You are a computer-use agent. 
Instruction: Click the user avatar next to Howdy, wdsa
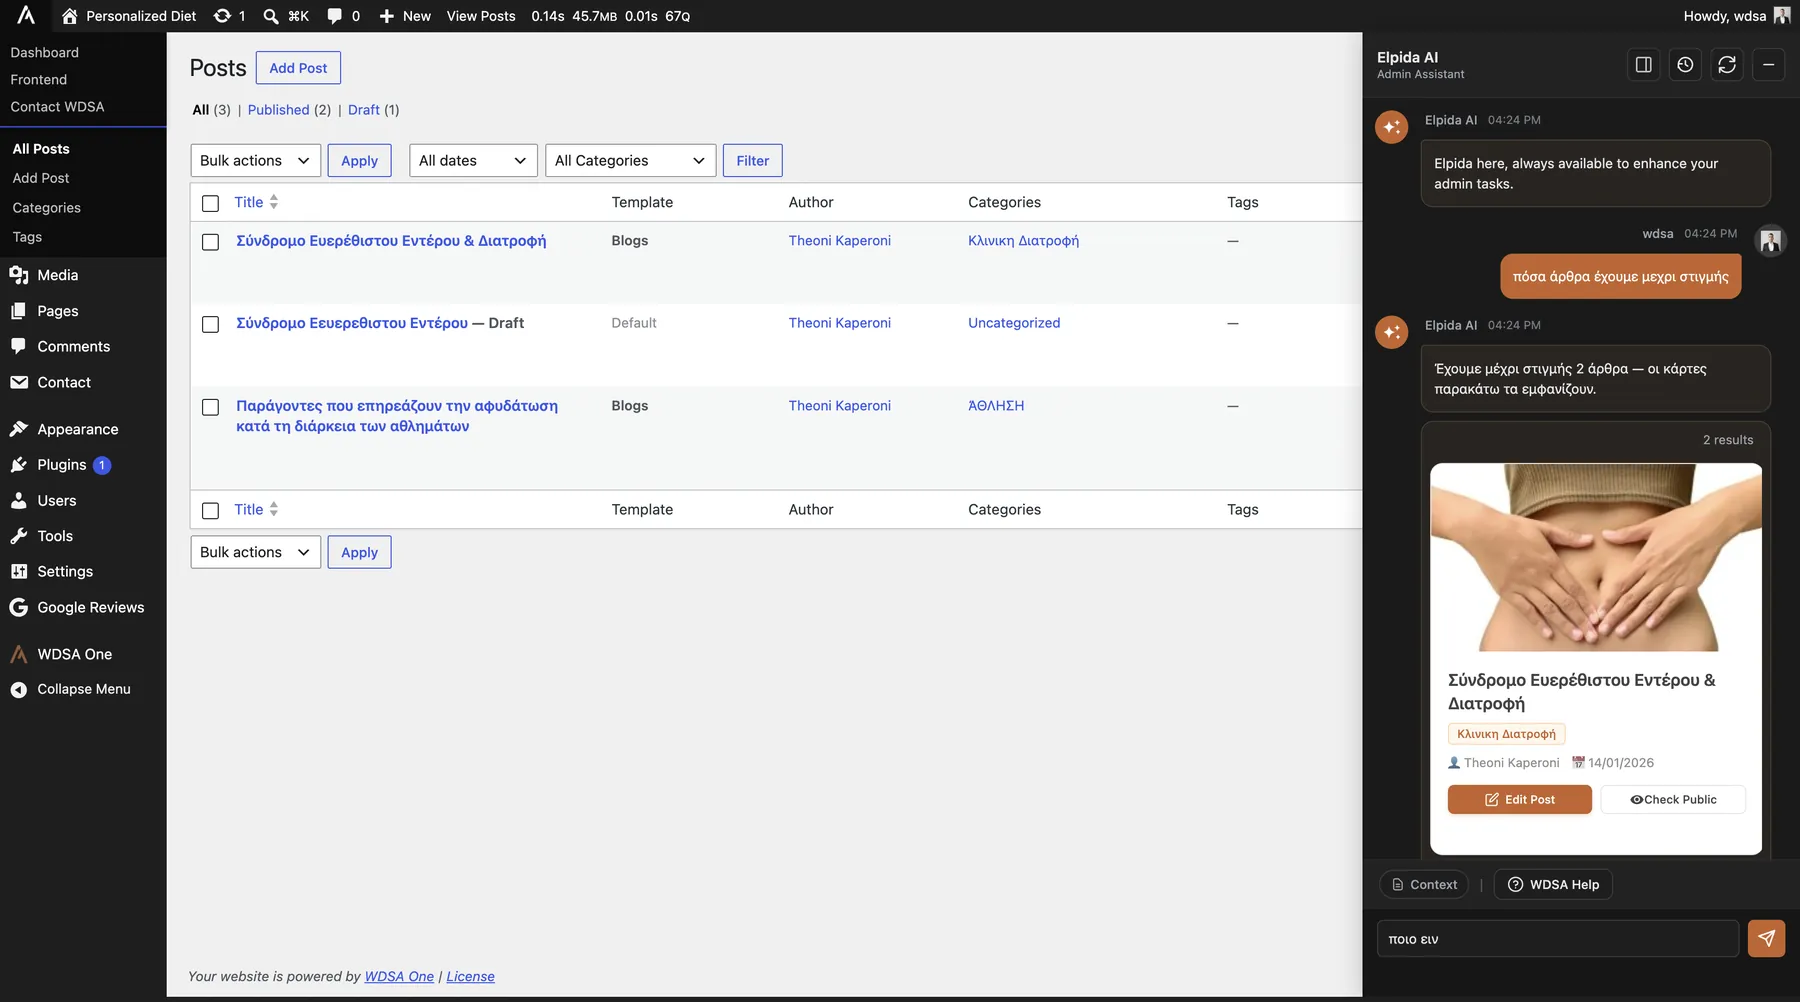(x=1781, y=16)
